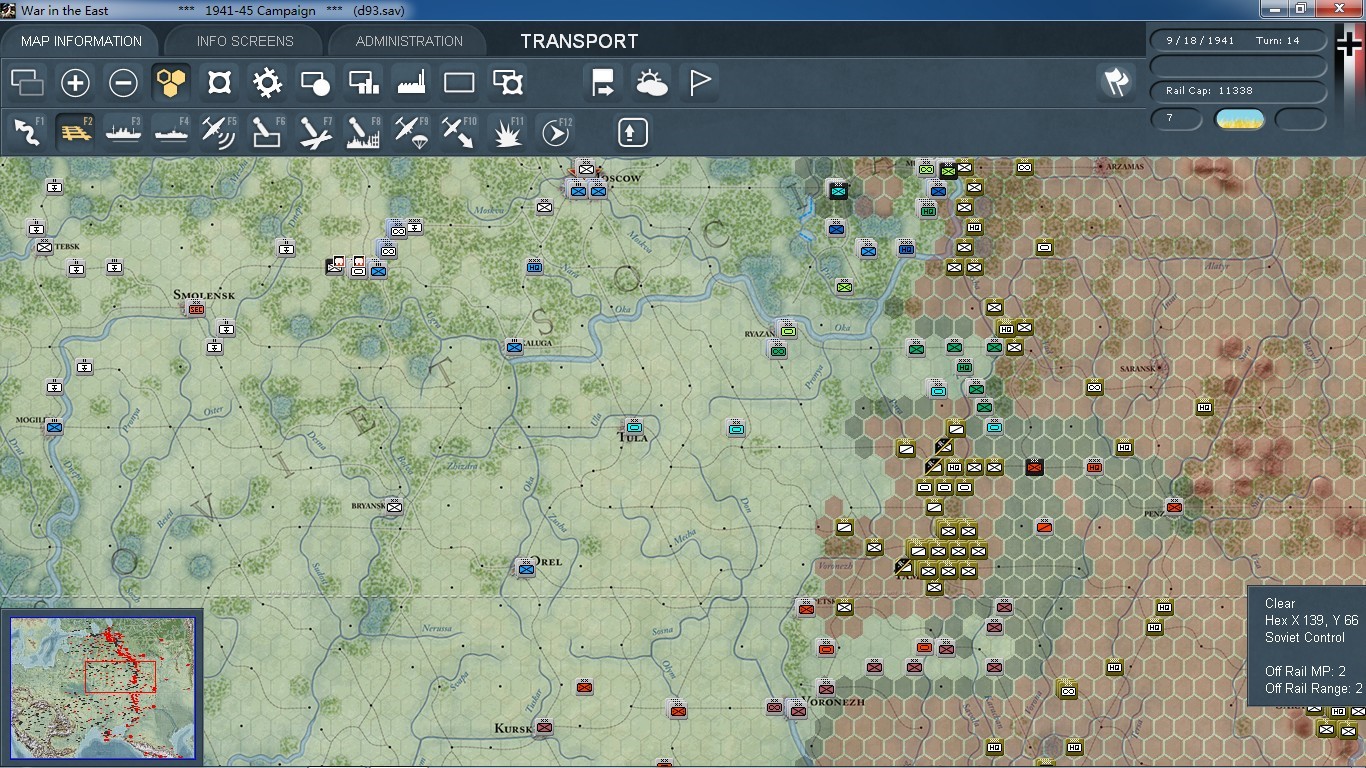Click the Rail Cap: 11338 field
Screen dimensions: 1366x768
[1239, 90]
